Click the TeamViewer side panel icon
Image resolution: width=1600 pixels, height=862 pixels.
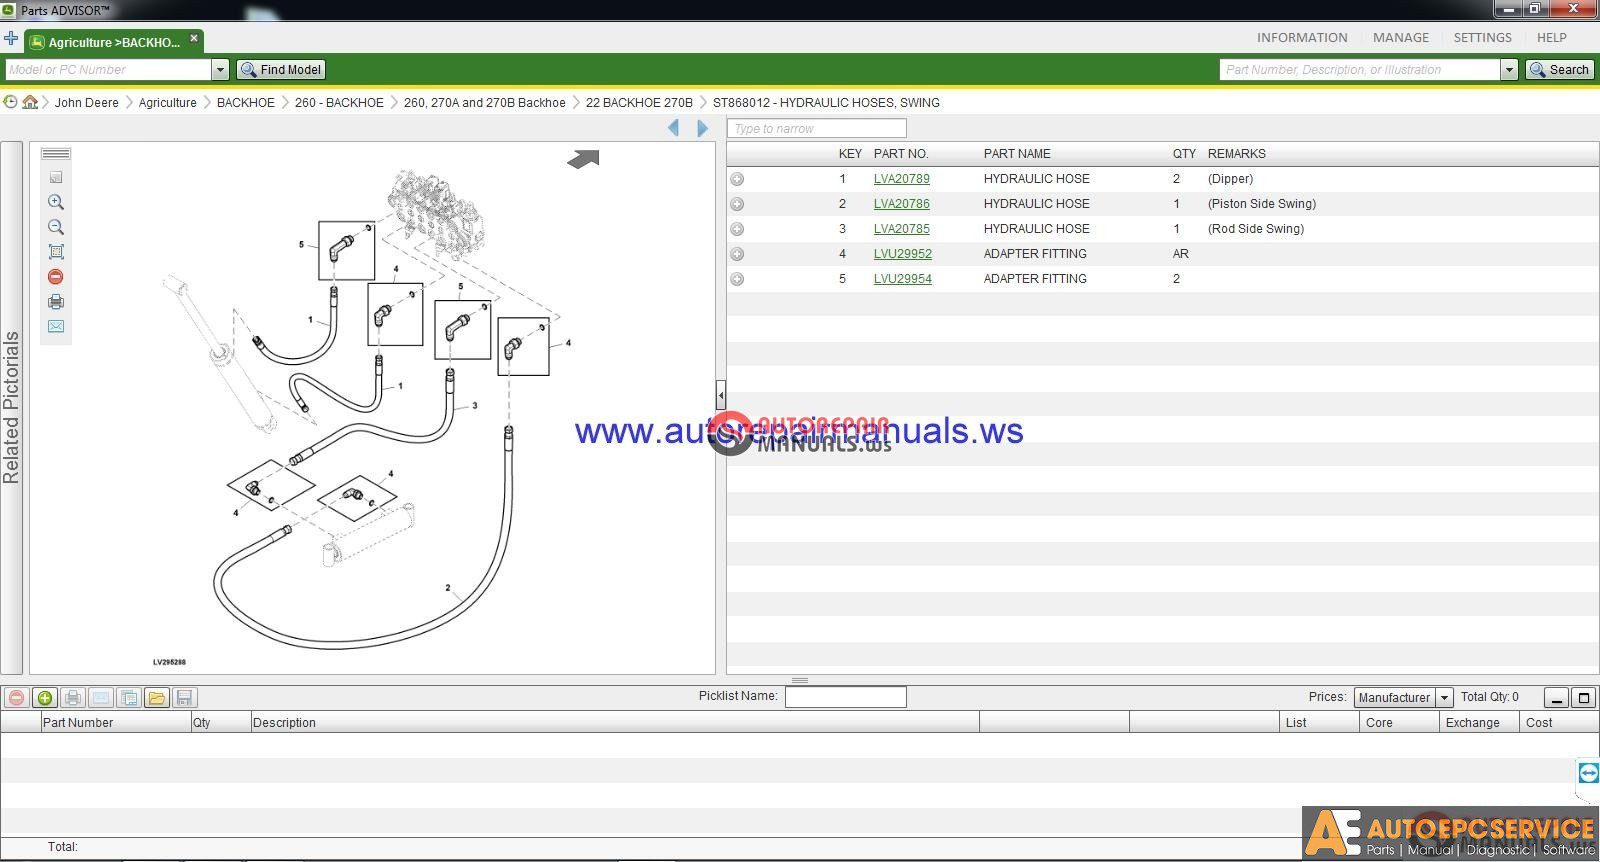pos(1588,773)
